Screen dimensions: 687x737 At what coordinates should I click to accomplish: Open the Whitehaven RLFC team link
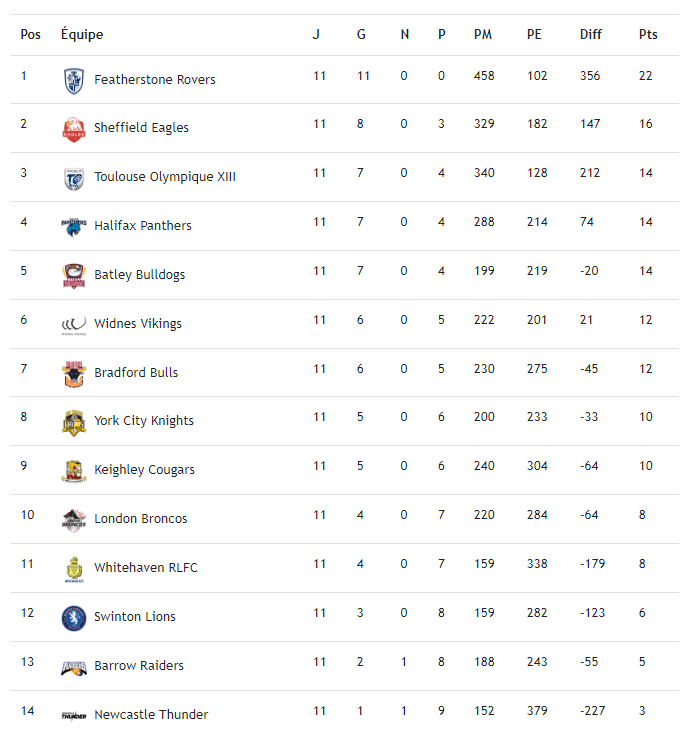click(x=146, y=568)
